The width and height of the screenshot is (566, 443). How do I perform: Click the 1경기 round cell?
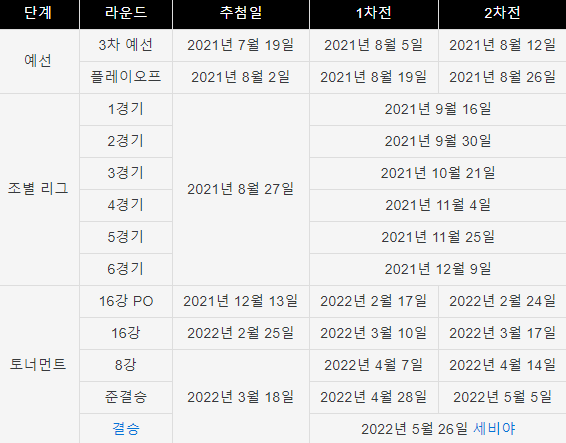[126, 109]
